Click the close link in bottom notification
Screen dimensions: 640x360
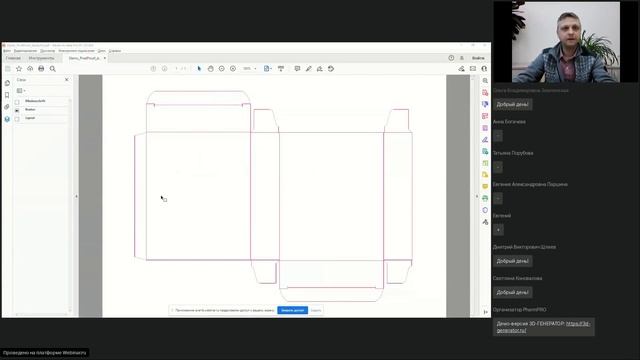pos(316,311)
